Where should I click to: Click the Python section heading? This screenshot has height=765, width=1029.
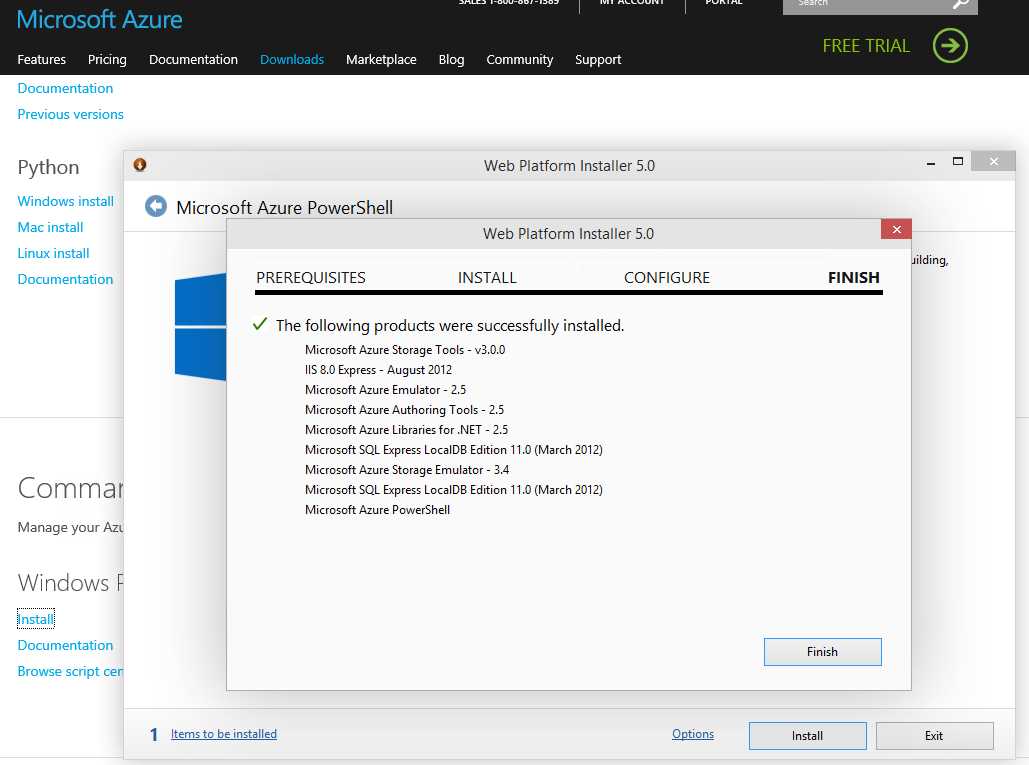pos(48,167)
